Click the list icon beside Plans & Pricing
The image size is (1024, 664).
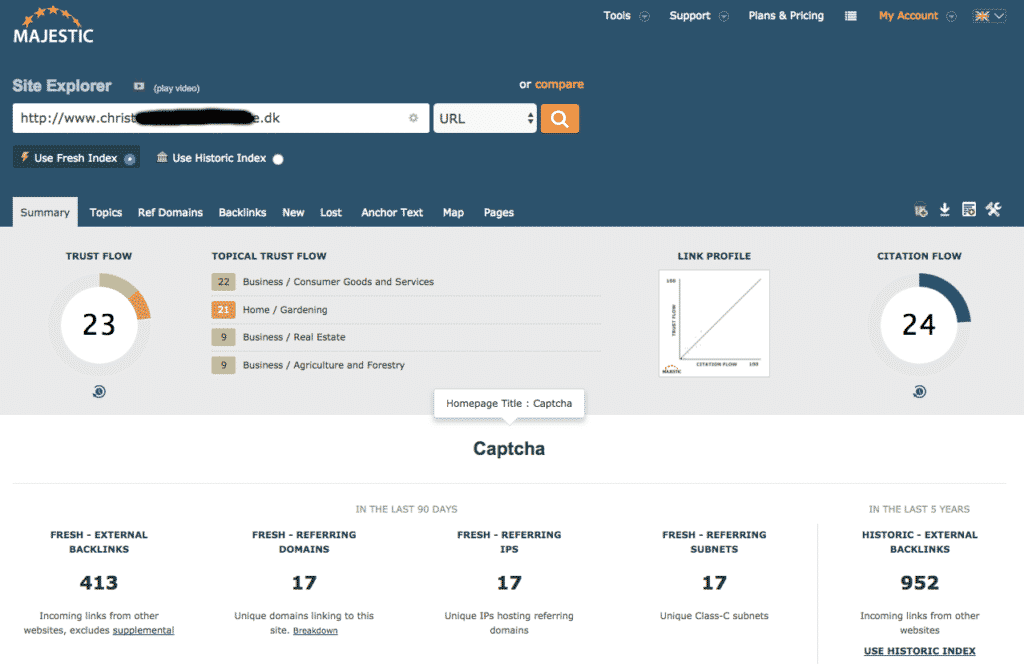(x=850, y=16)
